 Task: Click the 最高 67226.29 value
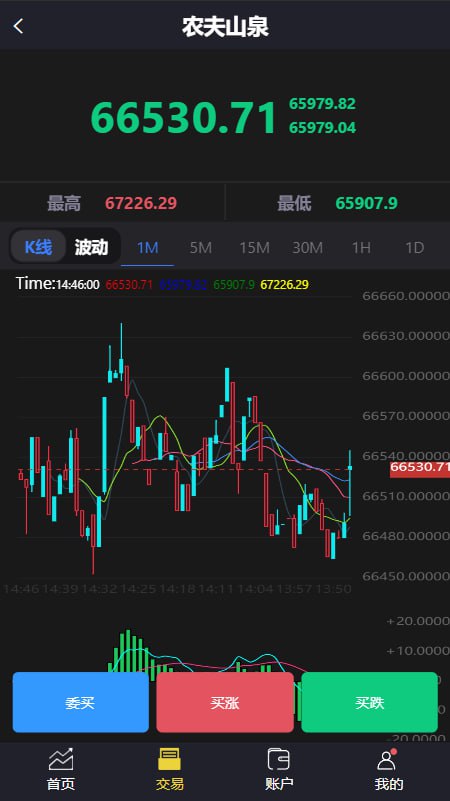(141, 203)
